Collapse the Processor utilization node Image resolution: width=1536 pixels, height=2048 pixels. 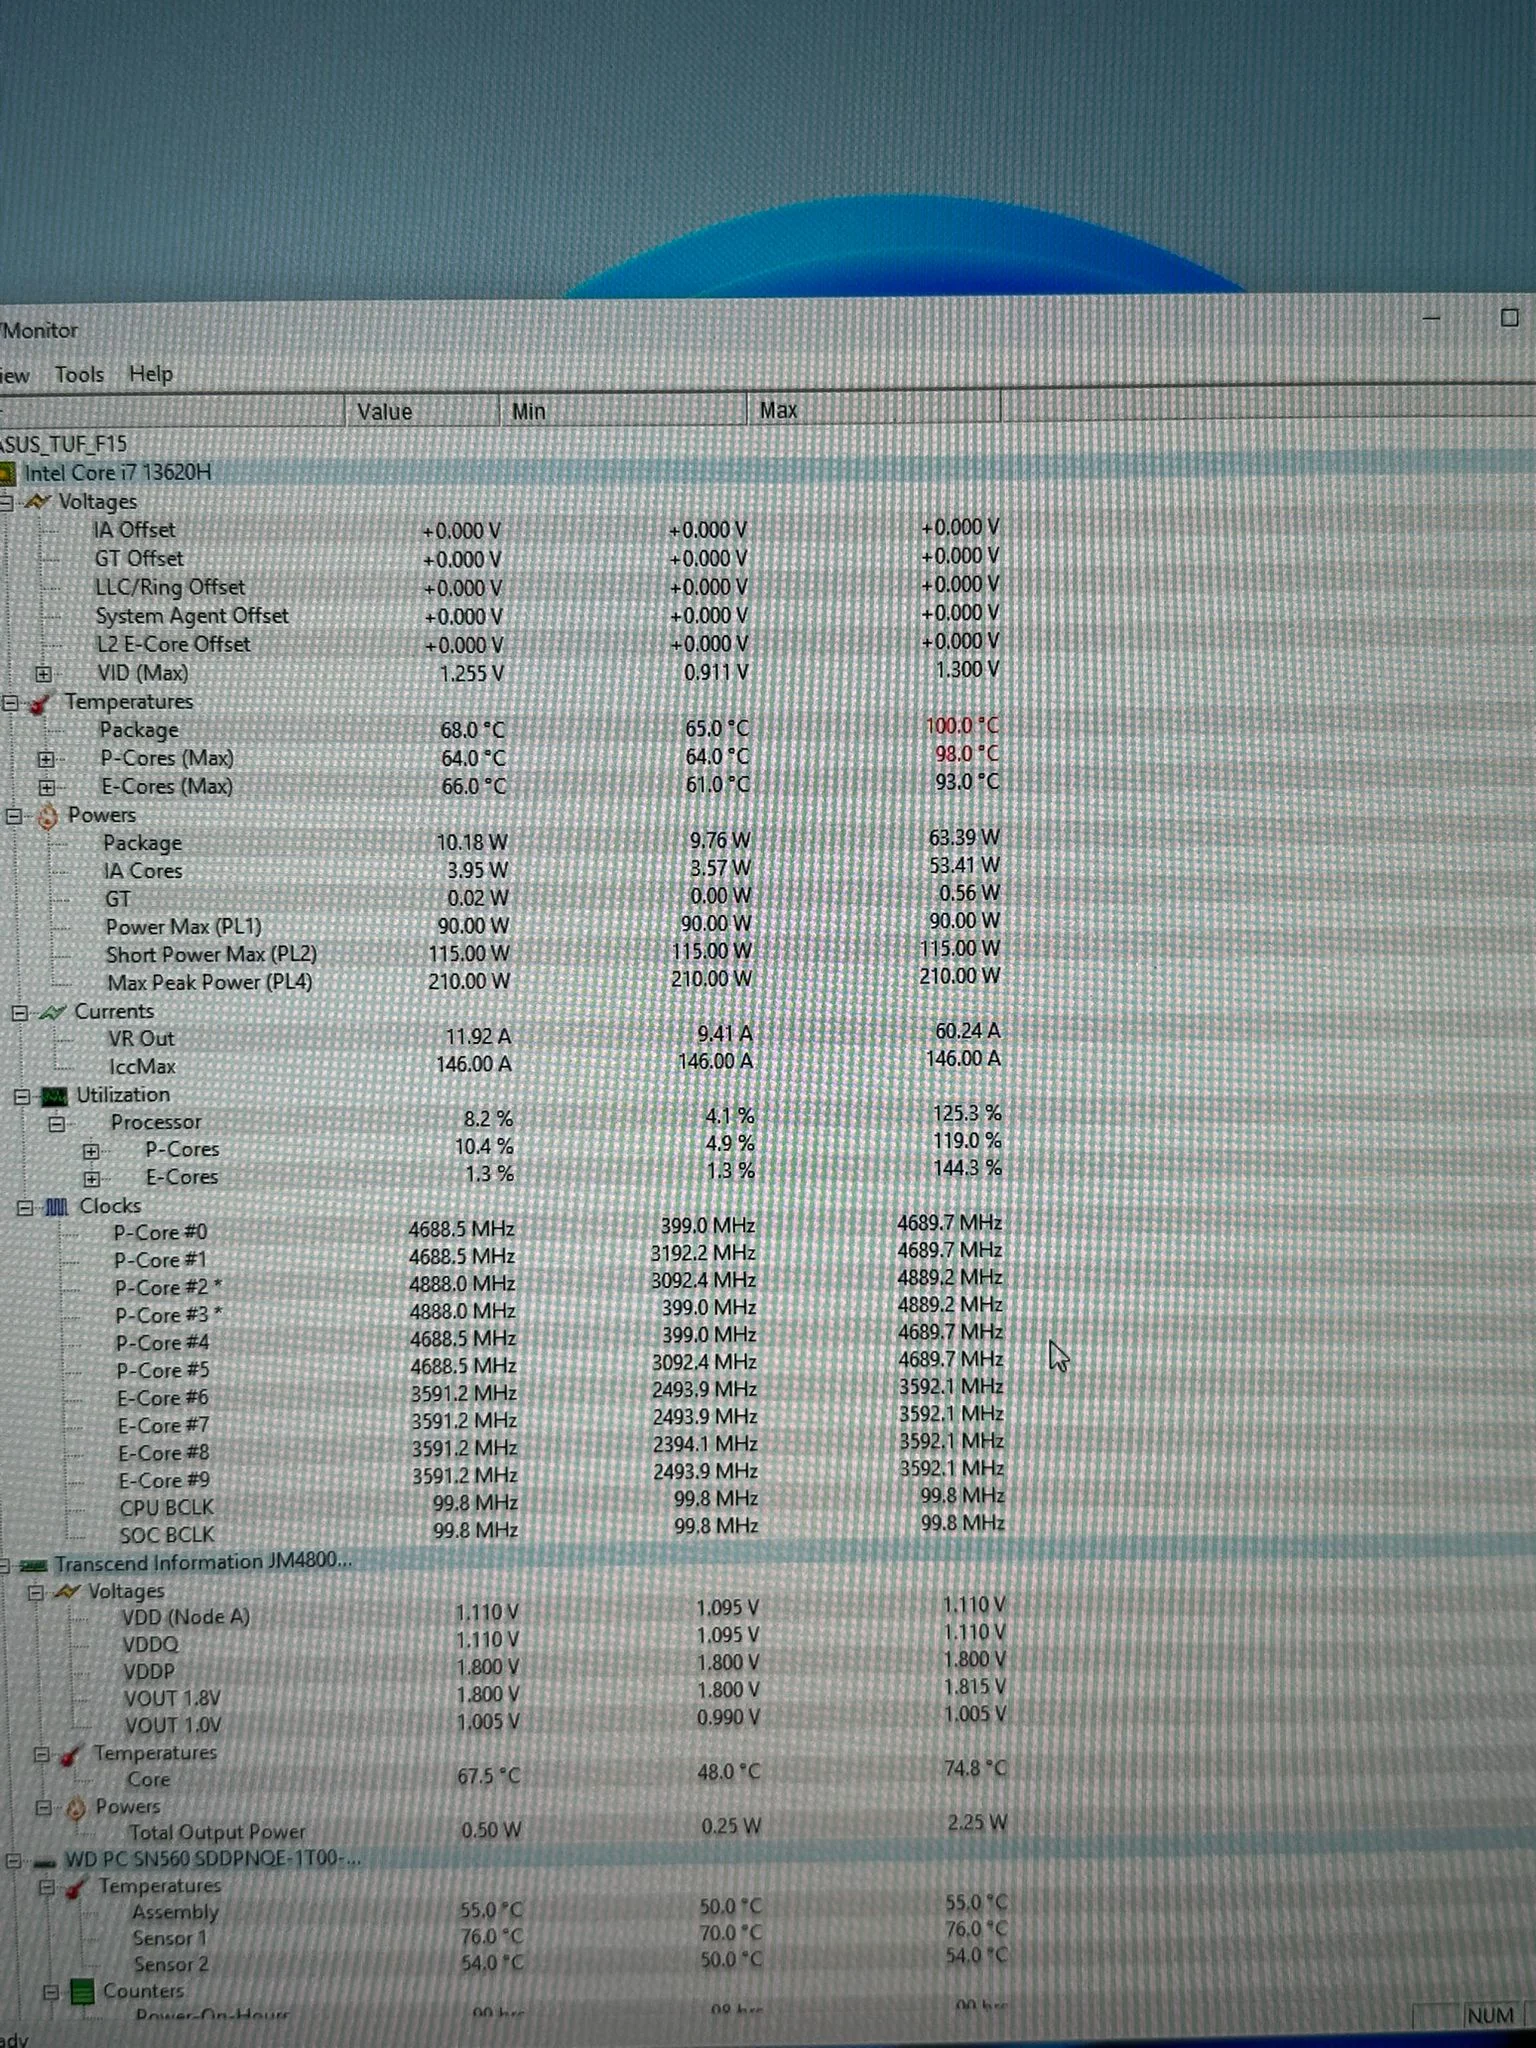[x=57, y=1124]
